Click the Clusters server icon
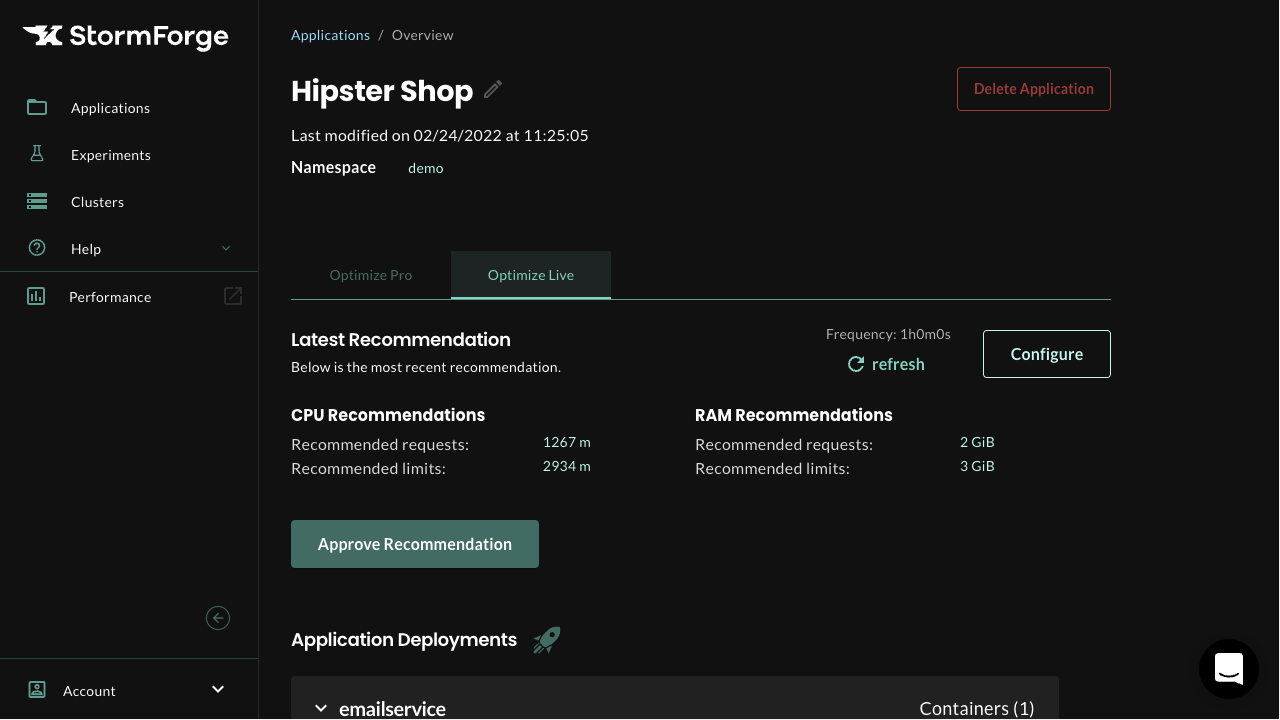This screenshot has height=720, width=1280. pyautogui.click(x=37, y=201)
